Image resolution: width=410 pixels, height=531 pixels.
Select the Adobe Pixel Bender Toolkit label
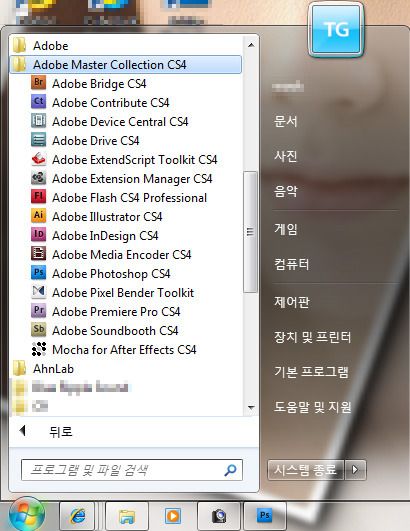click(x=123, y=293)
